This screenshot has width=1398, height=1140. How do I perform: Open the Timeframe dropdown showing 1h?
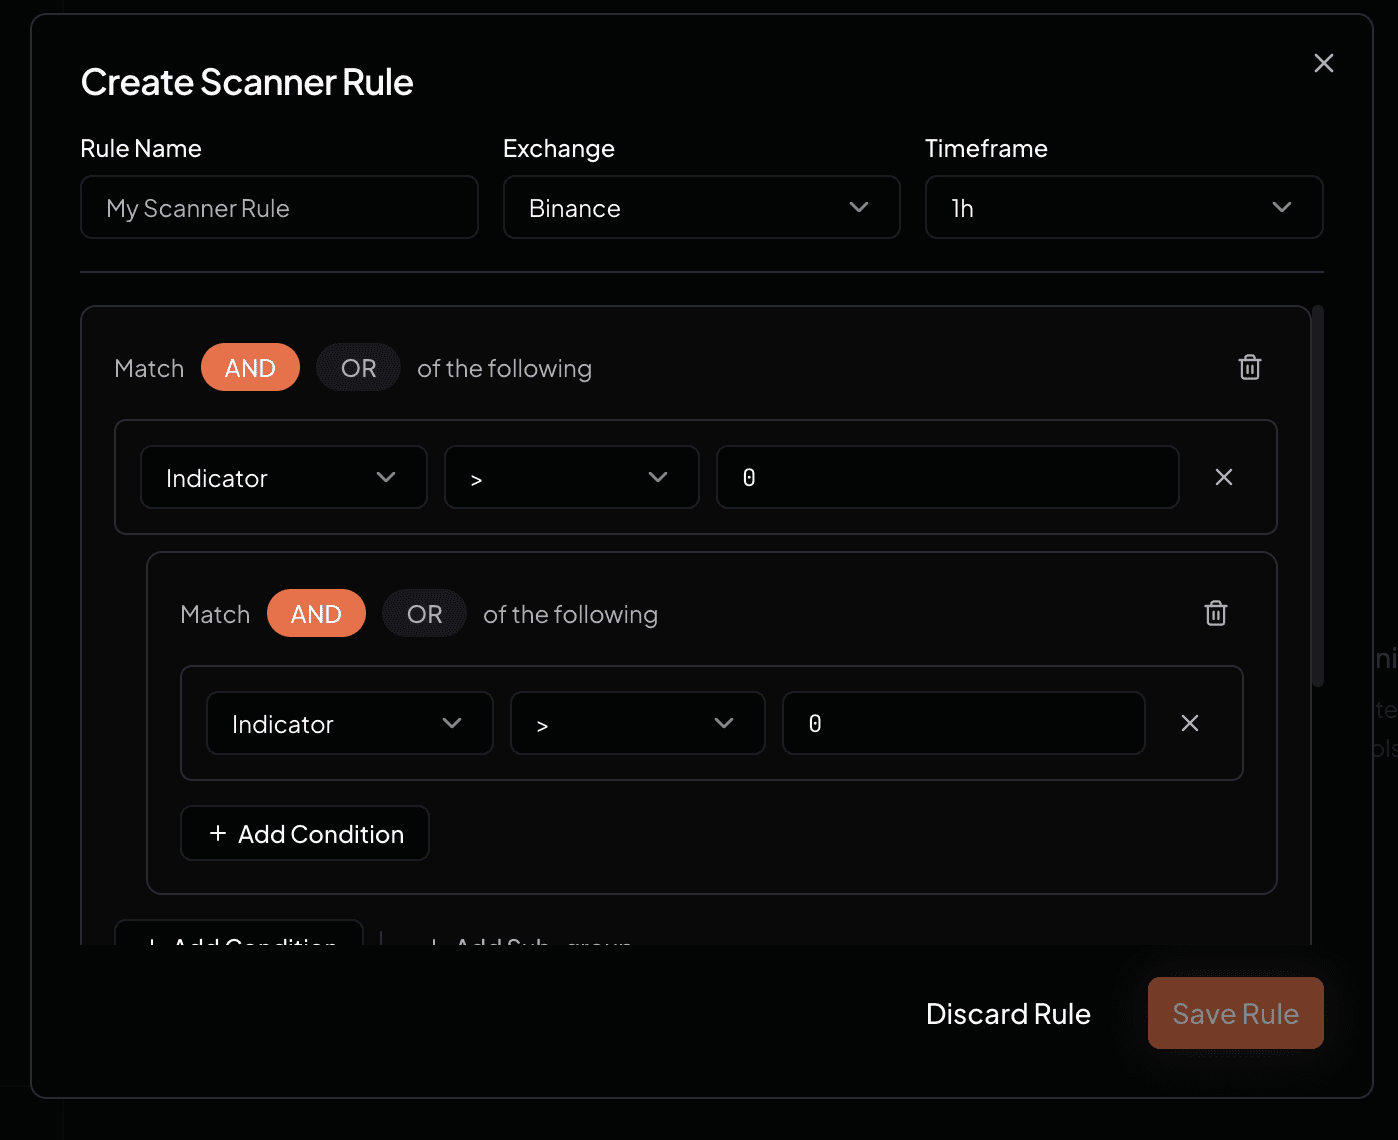(x=1123, y=207)
